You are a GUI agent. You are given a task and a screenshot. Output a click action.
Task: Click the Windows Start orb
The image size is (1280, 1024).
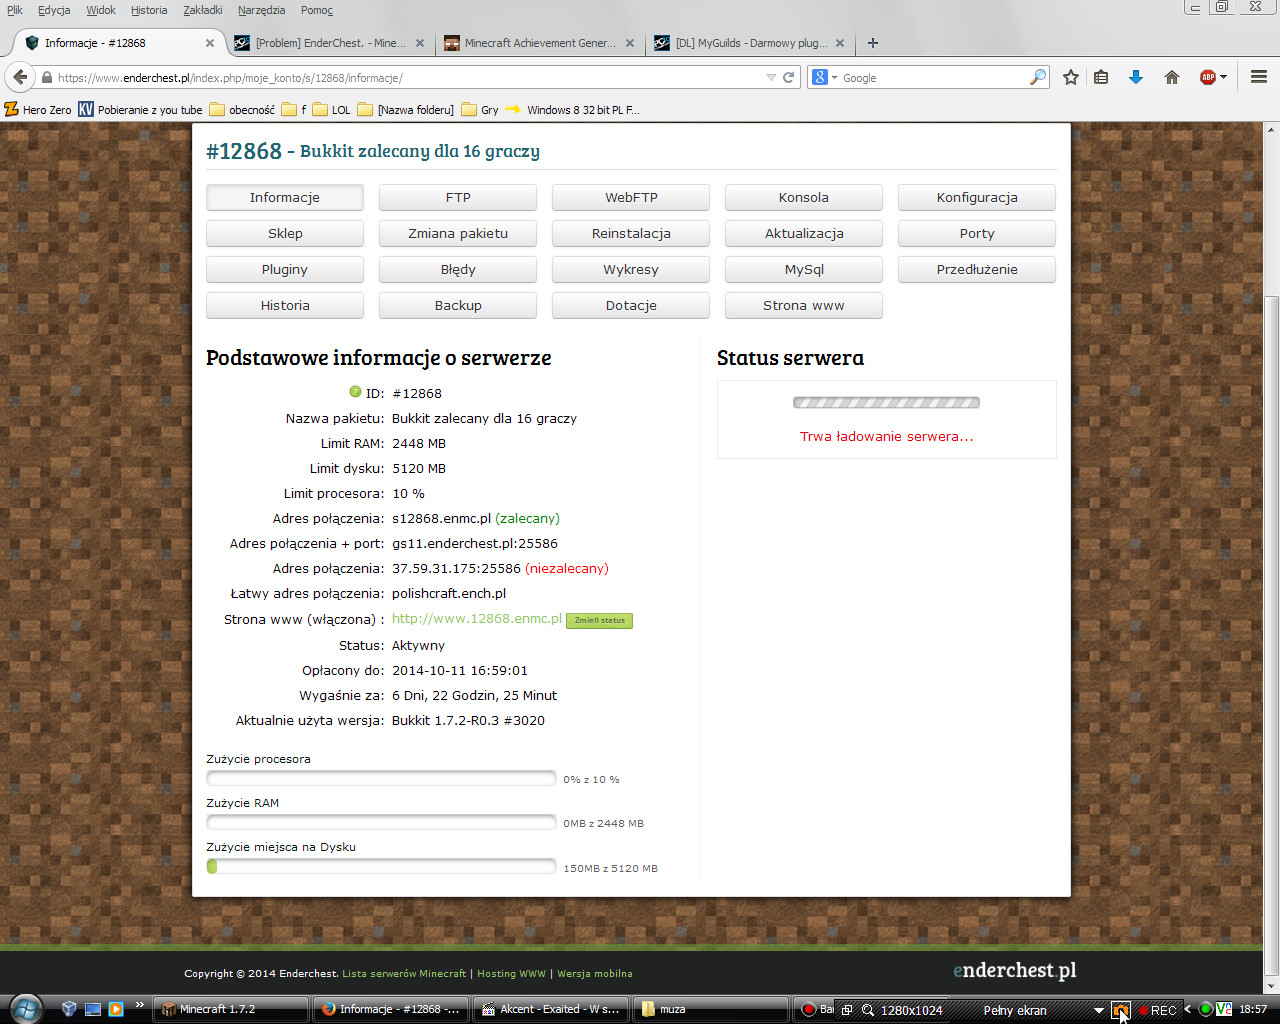click(x=26, y=1009)
